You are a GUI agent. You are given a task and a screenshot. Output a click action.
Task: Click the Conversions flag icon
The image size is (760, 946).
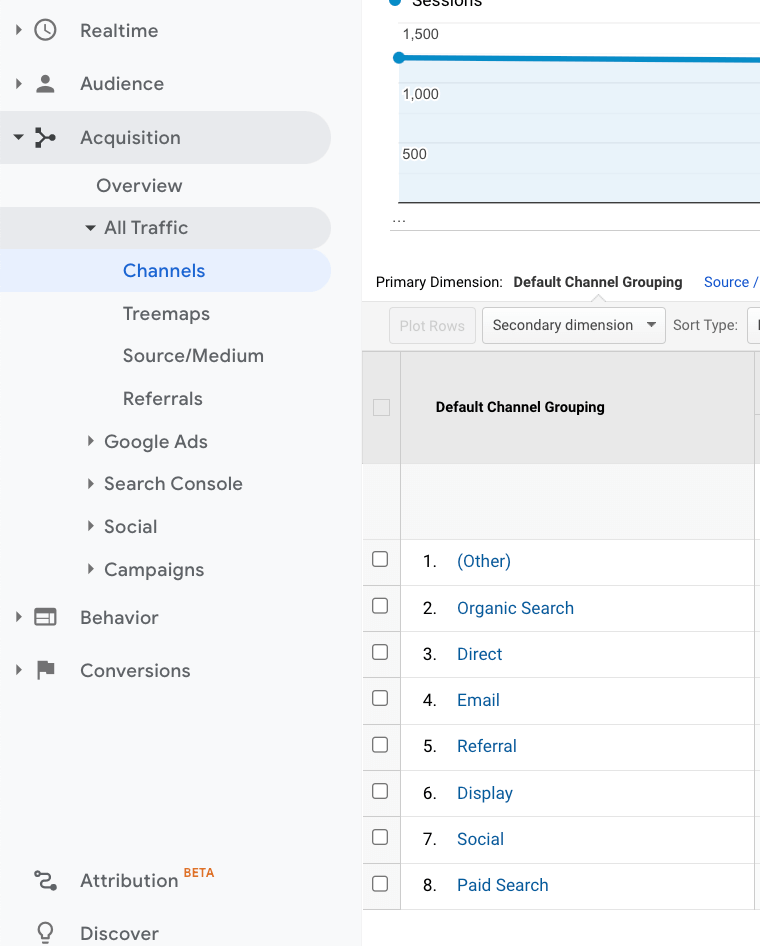click(x=45, y=670)
